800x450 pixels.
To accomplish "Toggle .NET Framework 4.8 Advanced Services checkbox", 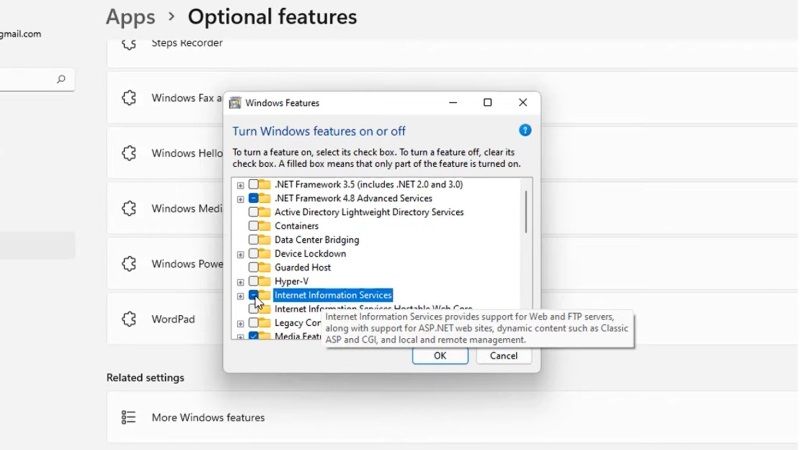I will coord(253,198).
